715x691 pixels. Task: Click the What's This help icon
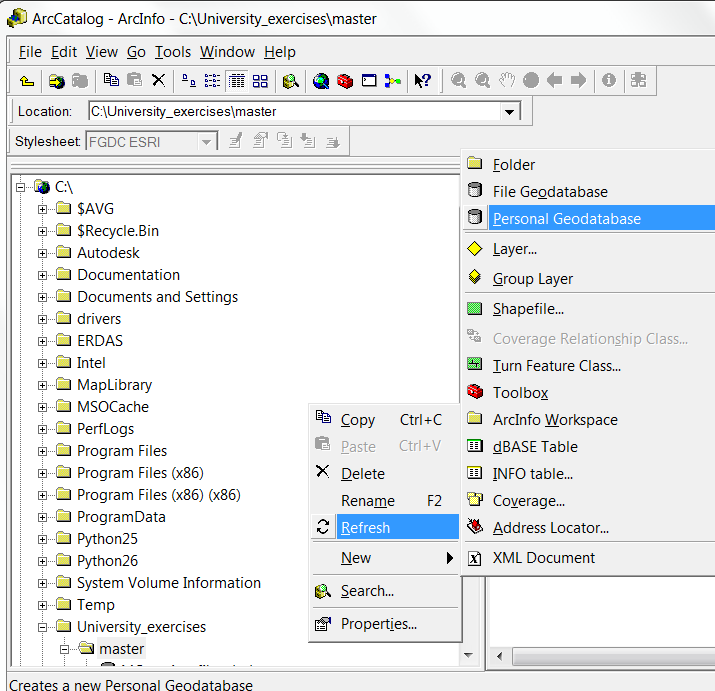423,81
